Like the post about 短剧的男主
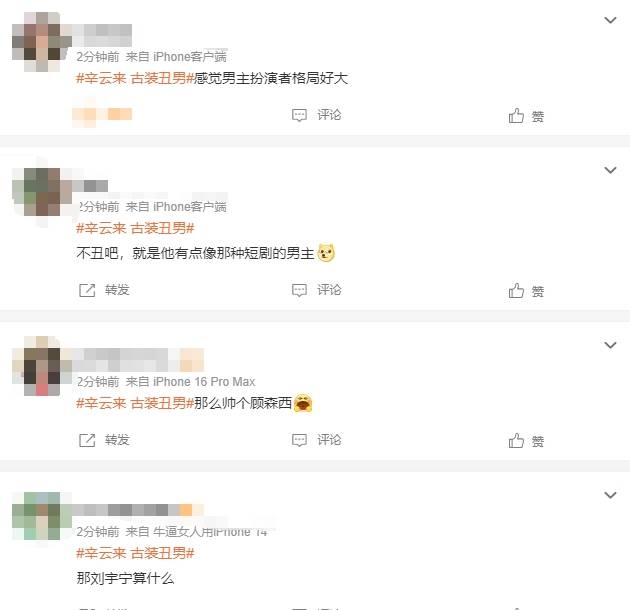Image resolution: width=630 pixels, height=610 pixels. 516,291
